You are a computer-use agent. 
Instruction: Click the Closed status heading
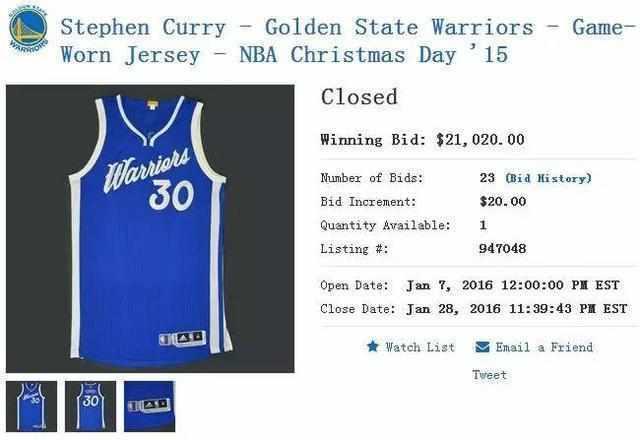pos(359,97)
